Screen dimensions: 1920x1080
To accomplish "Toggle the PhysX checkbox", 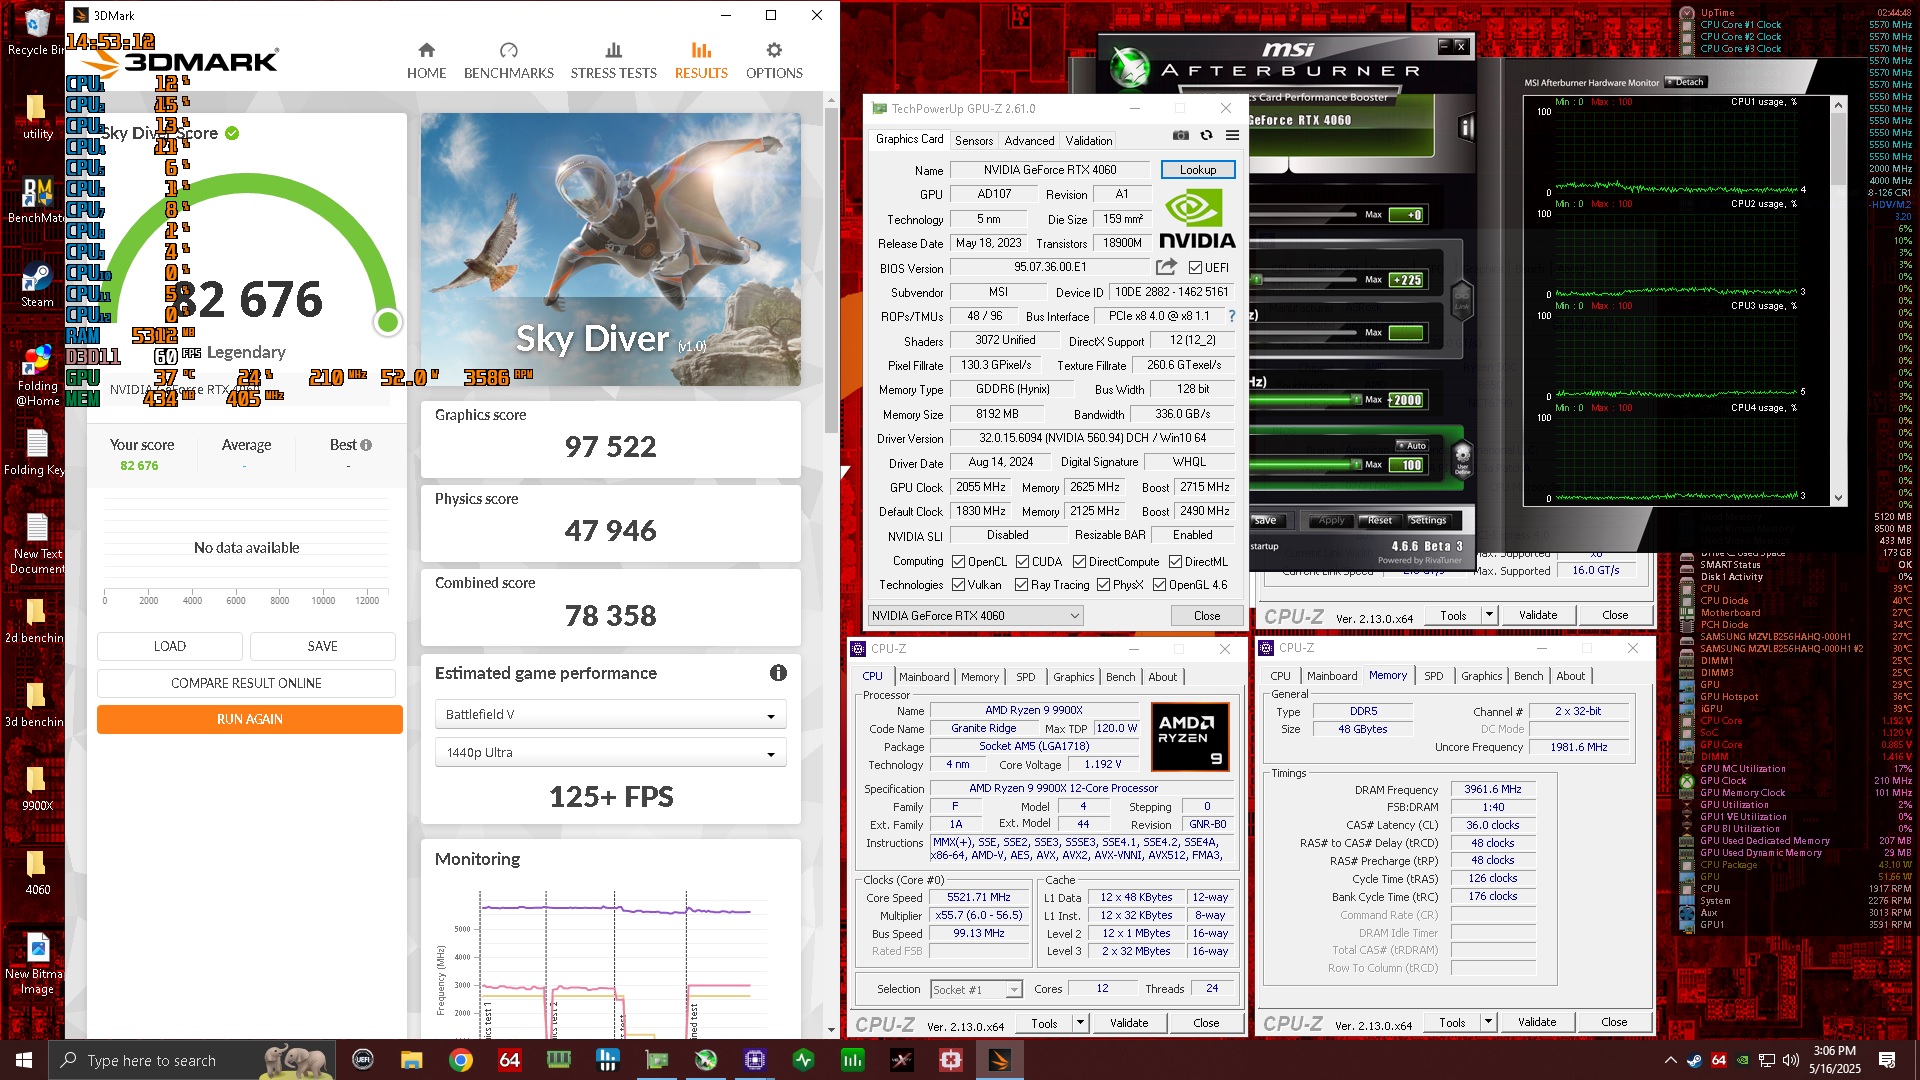I will (x=1103, y=585).
